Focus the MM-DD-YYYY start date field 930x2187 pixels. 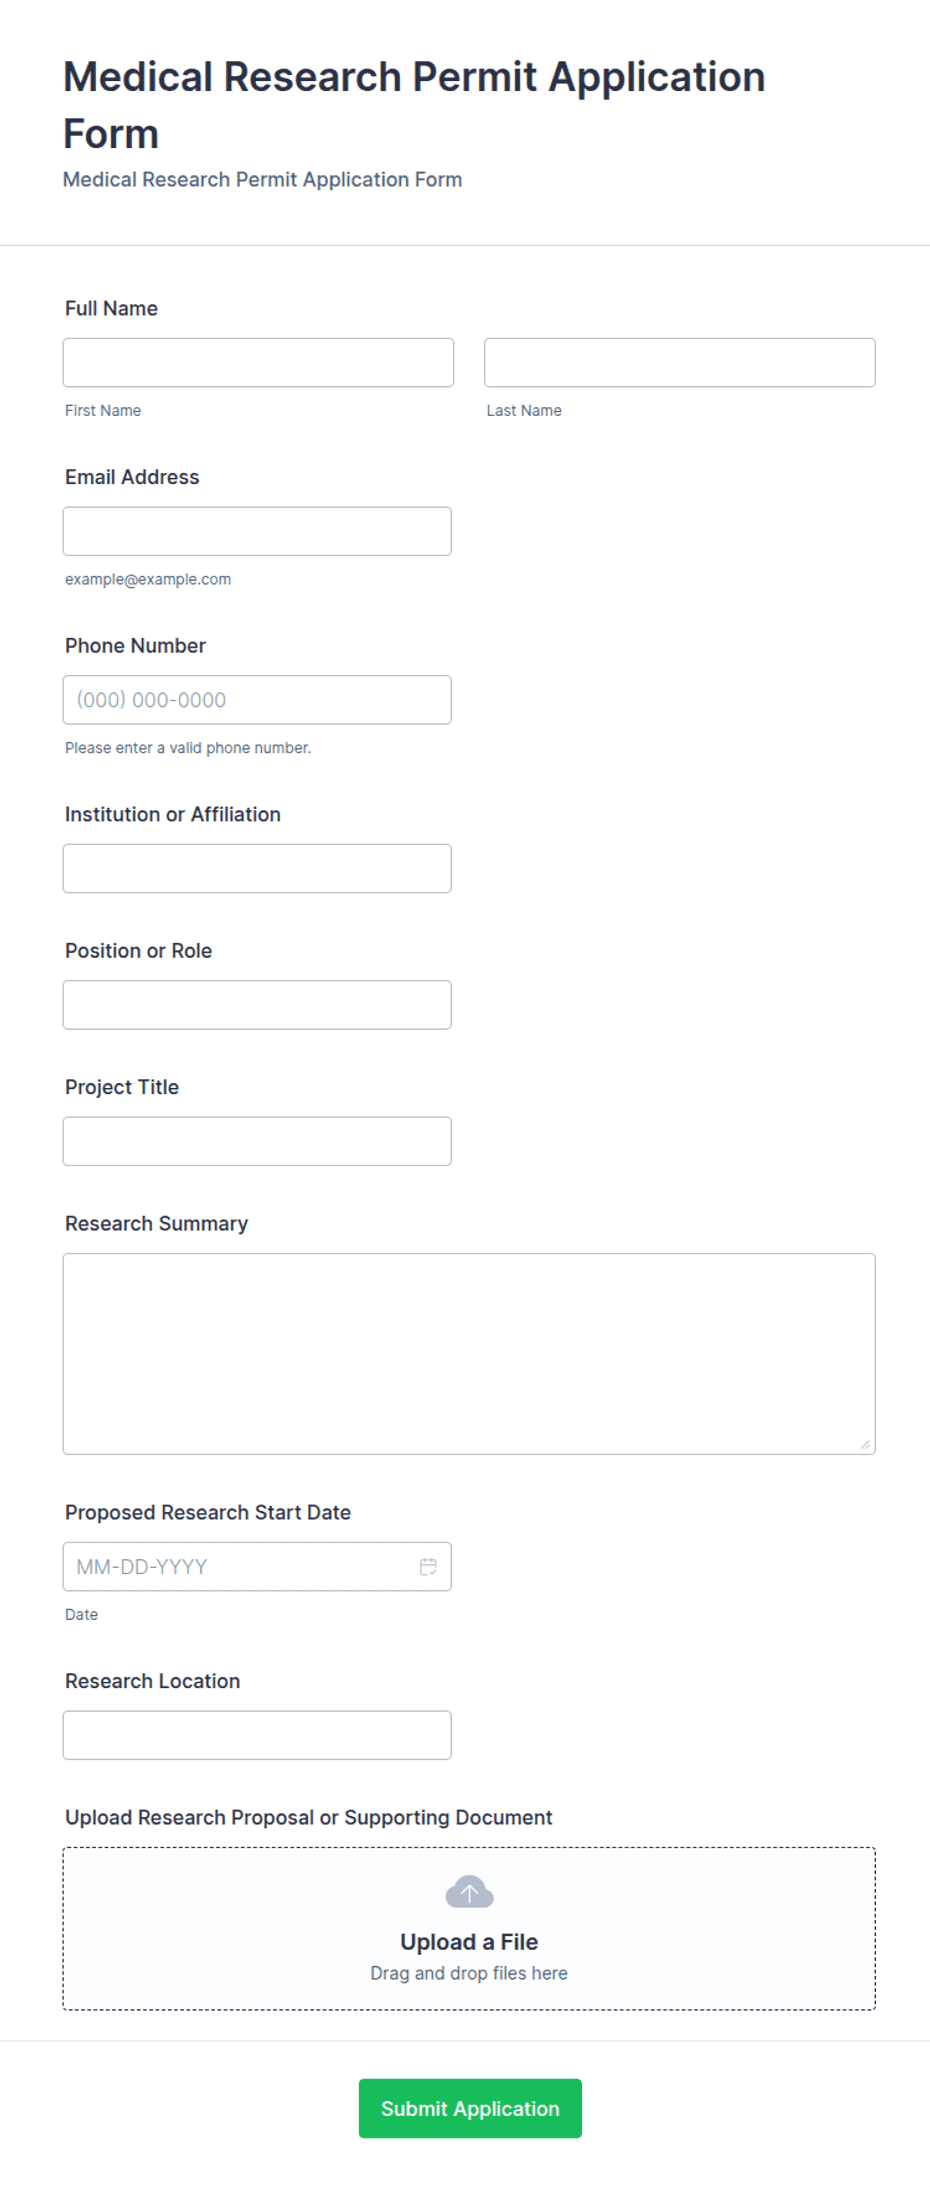click(257, 1567)
